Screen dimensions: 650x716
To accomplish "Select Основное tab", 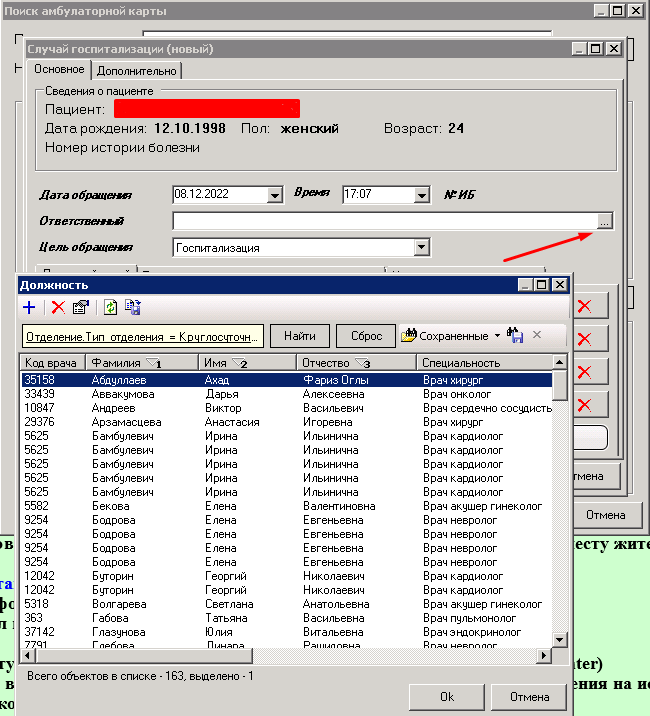I will (59, 69).
